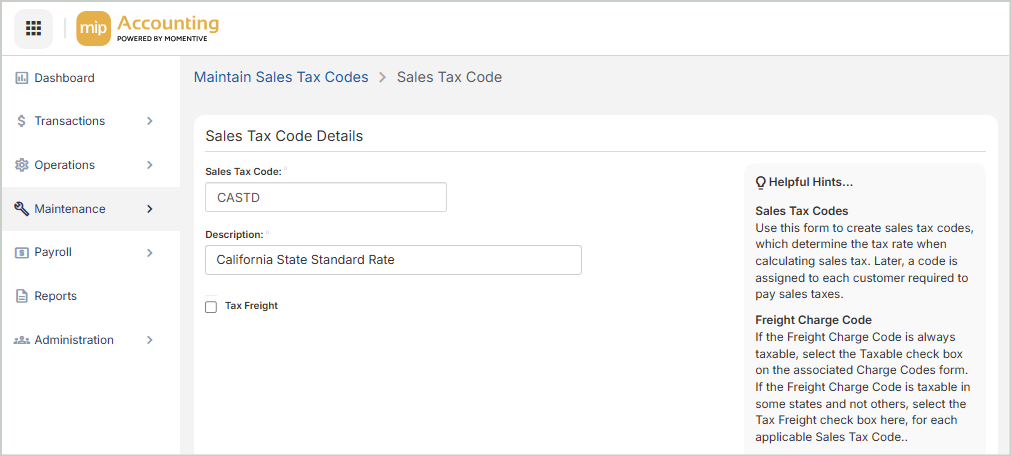Viewport: 1011px width, 456px height.
Task: Click the Maintenance wrench icon
Action: pyautogui.click(x=21, y=209)
